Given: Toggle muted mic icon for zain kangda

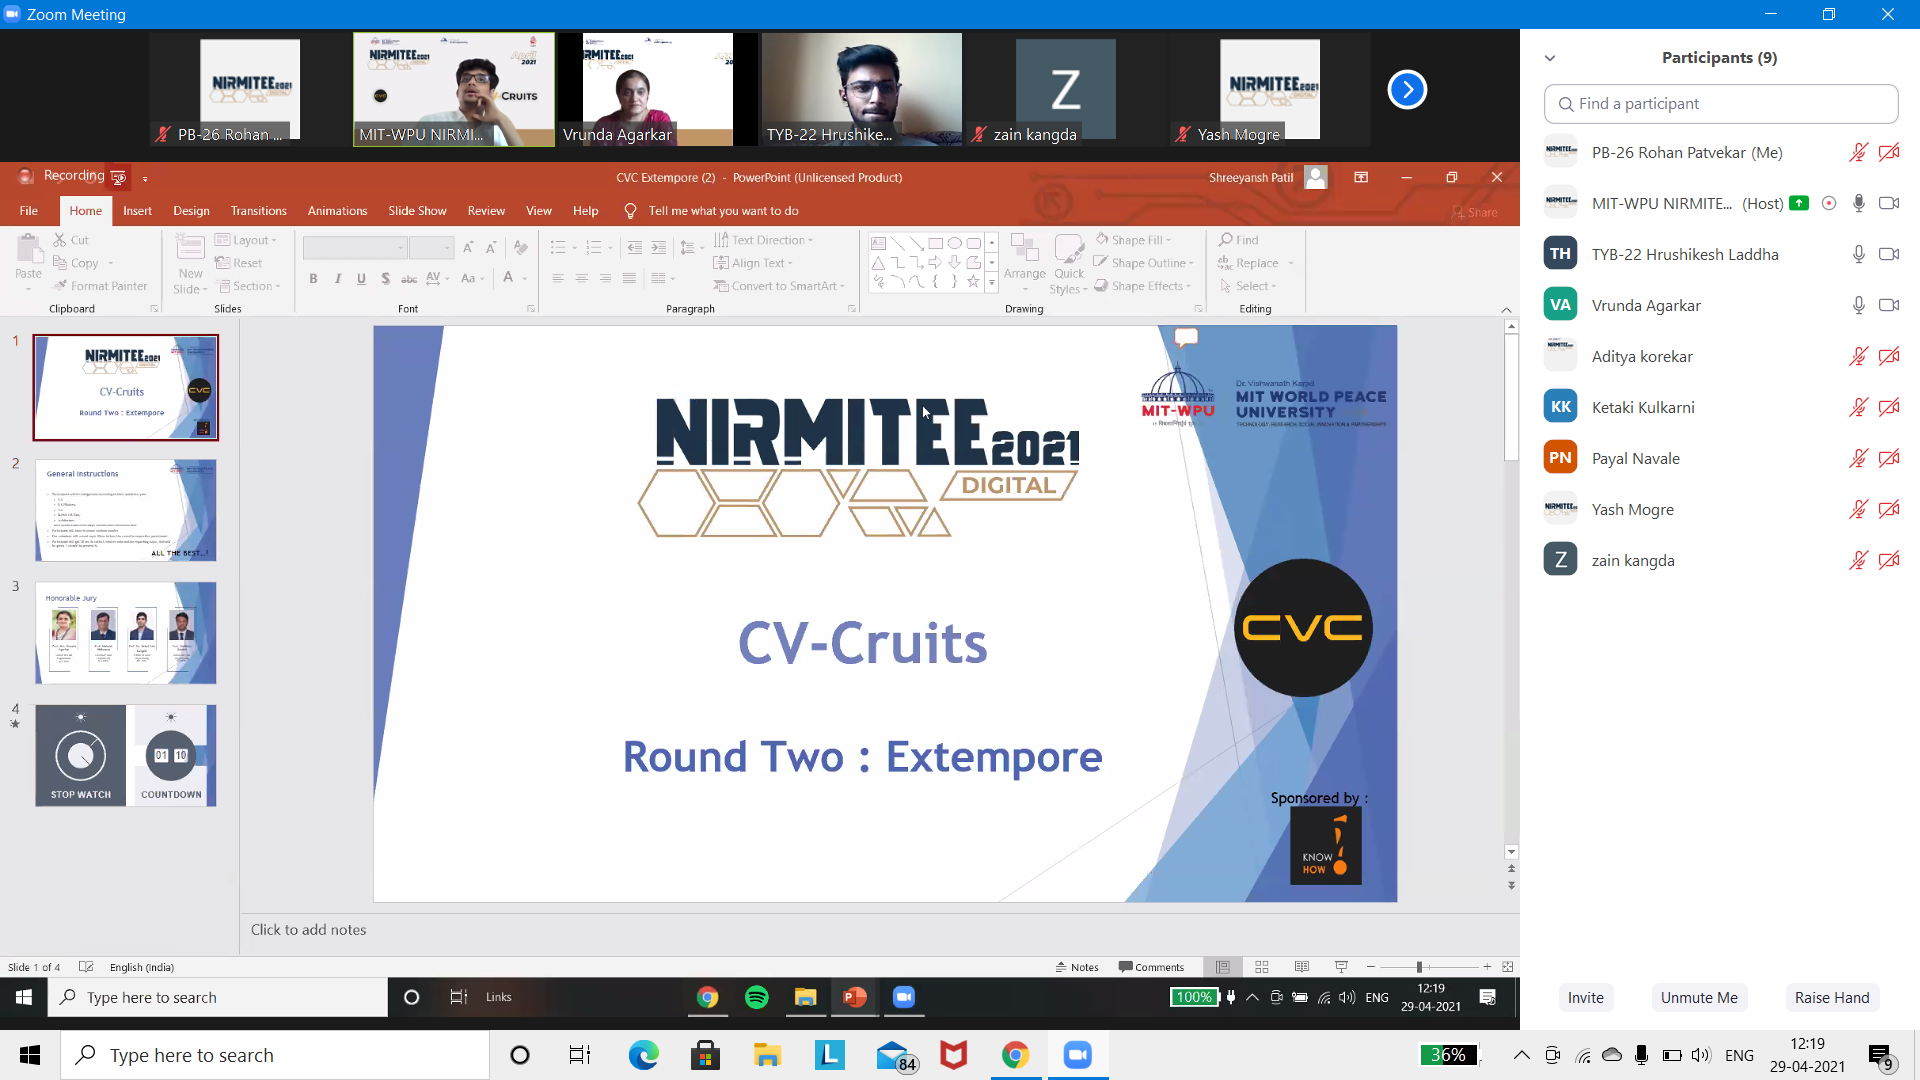Looking at the screenshot, I should click(x=1858, y=560).
